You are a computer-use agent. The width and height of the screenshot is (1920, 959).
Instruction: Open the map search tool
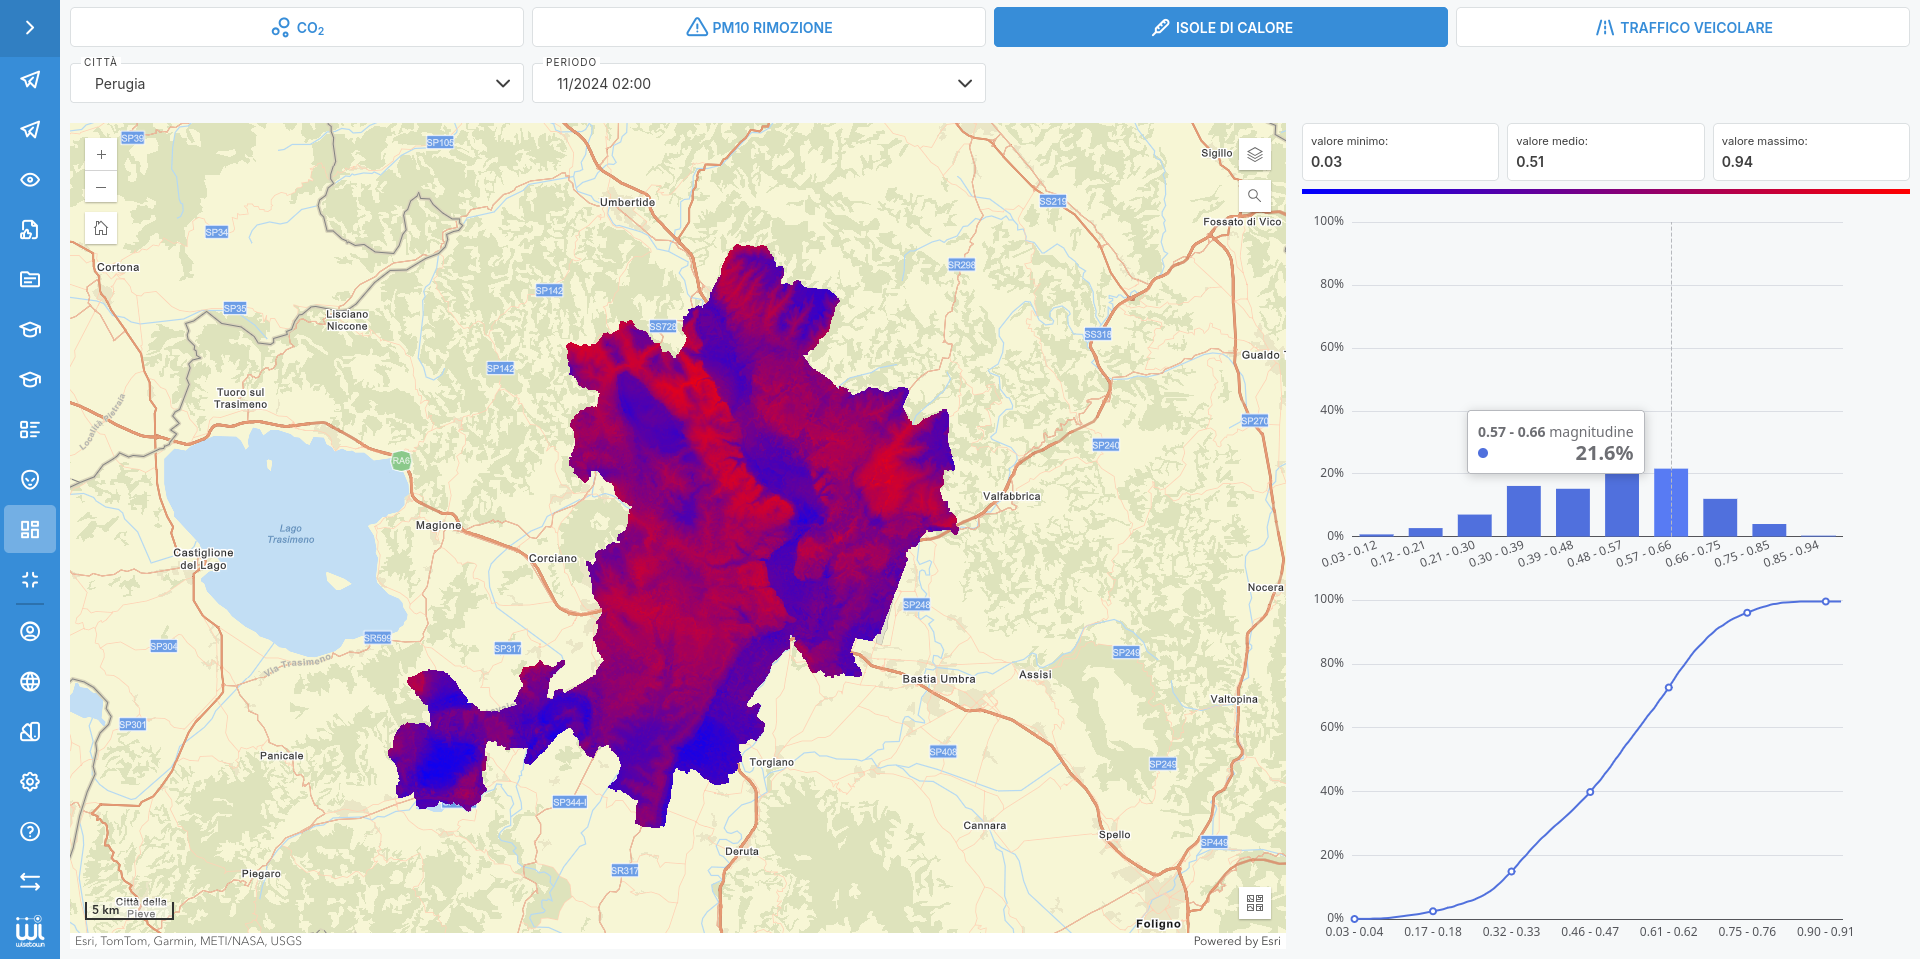(x=1254, y=196)
